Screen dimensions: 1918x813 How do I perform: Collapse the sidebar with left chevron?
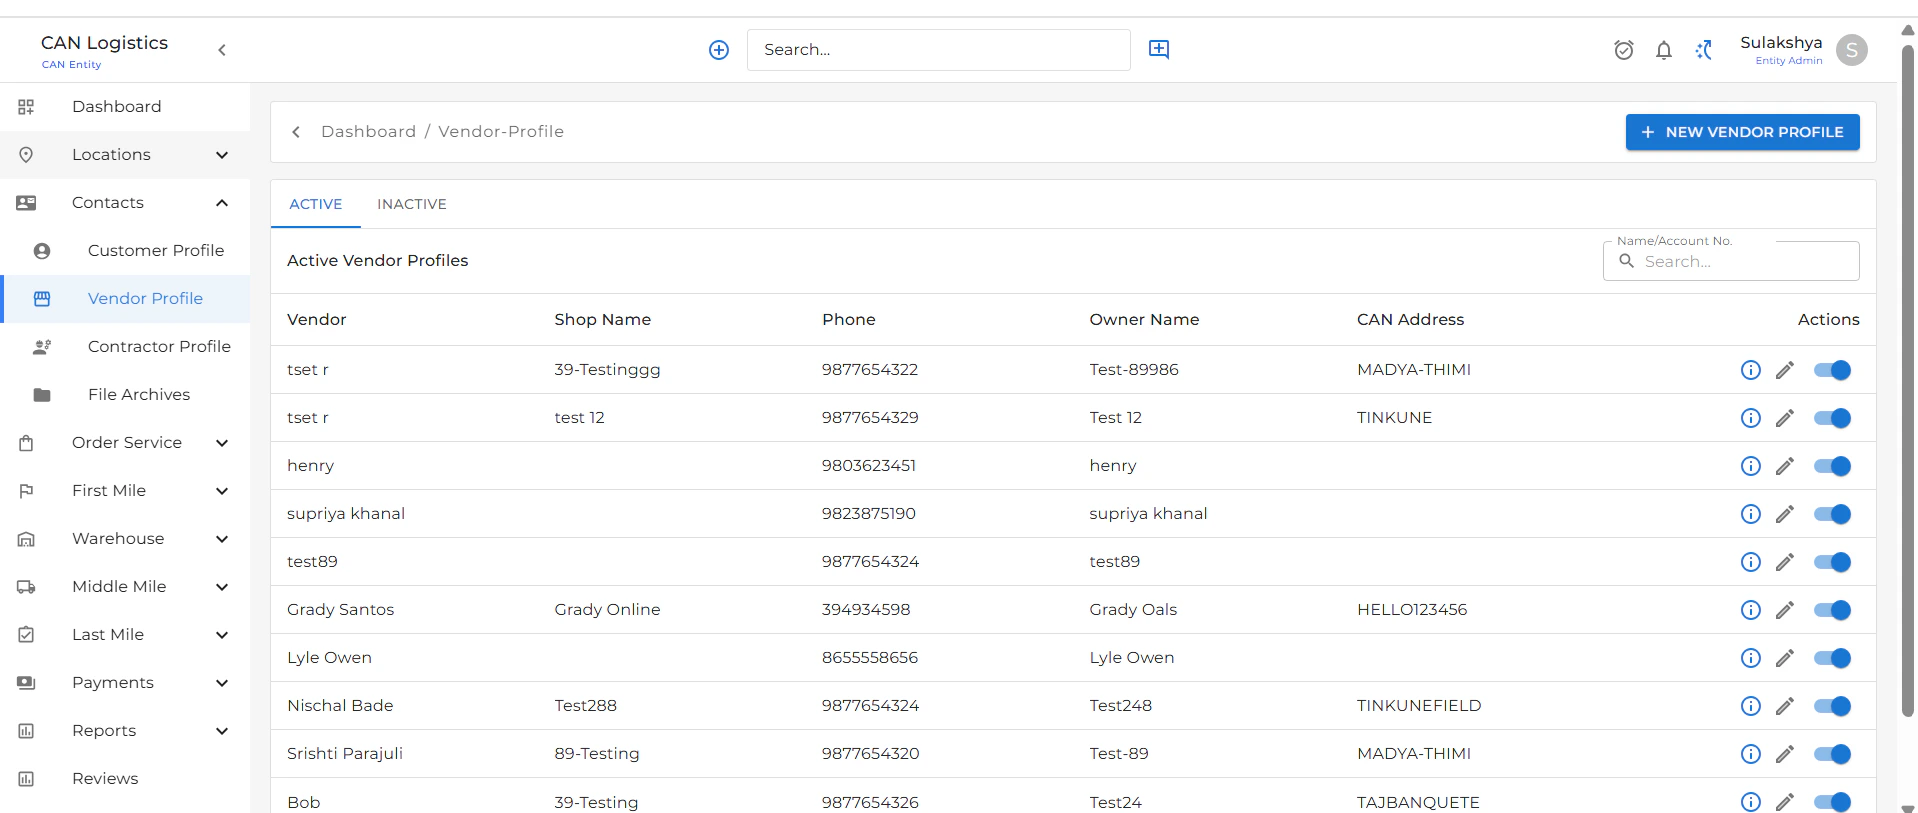click(x=222, y=50)
